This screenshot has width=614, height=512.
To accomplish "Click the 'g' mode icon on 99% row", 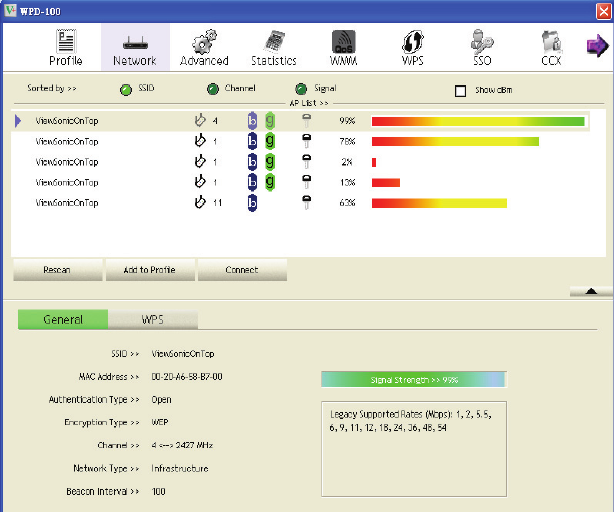I will 270,121.
